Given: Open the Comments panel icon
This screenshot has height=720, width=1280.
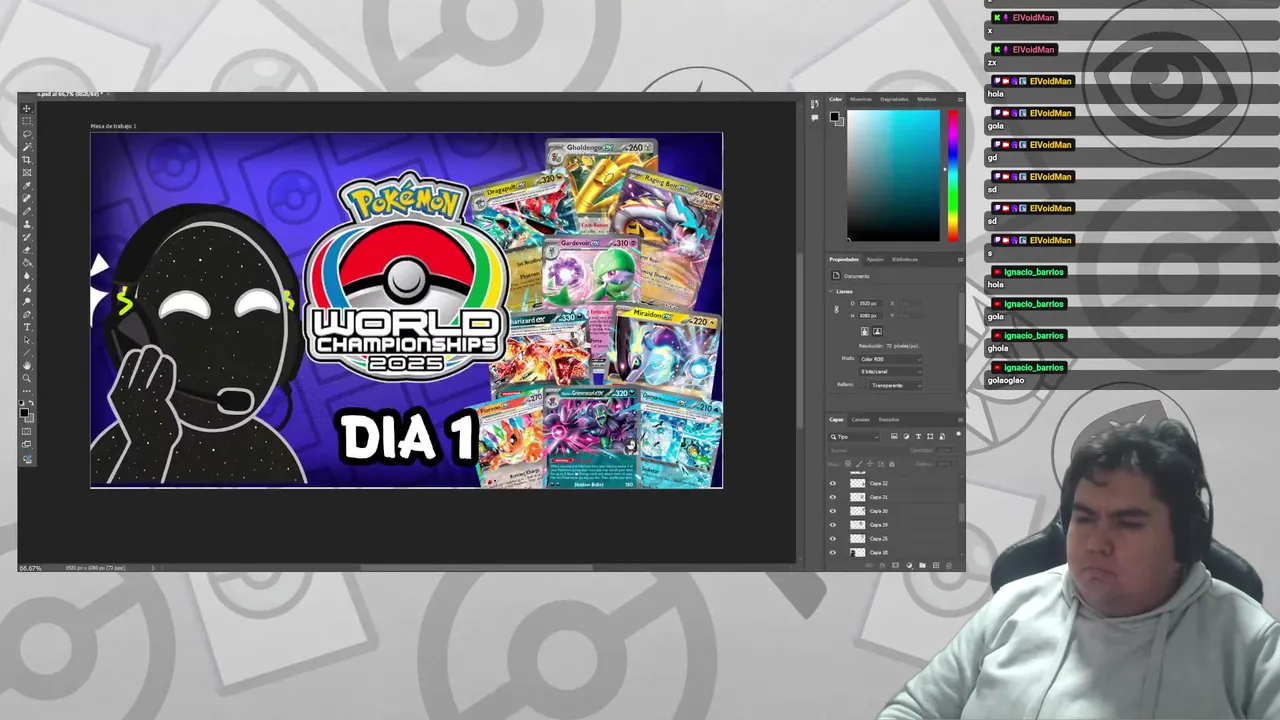Looking at the screenshot, I should pos(815,118).
